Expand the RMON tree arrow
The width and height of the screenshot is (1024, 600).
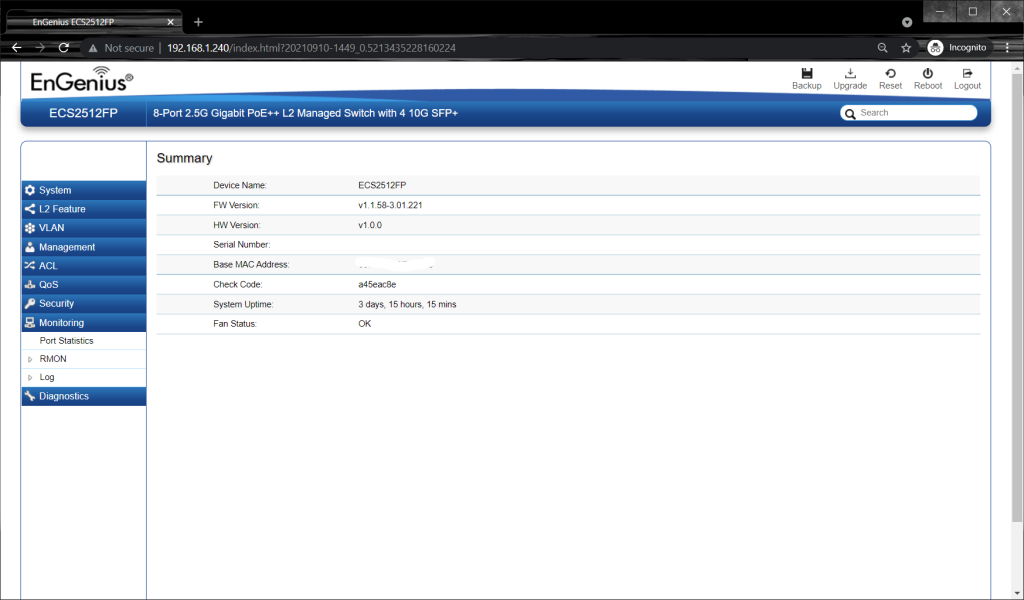pos(30,359)
